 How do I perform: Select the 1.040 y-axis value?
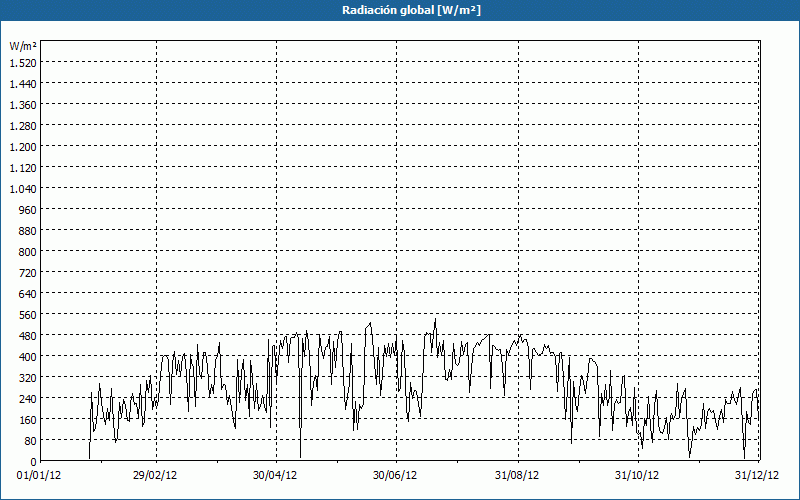(23, 189)
